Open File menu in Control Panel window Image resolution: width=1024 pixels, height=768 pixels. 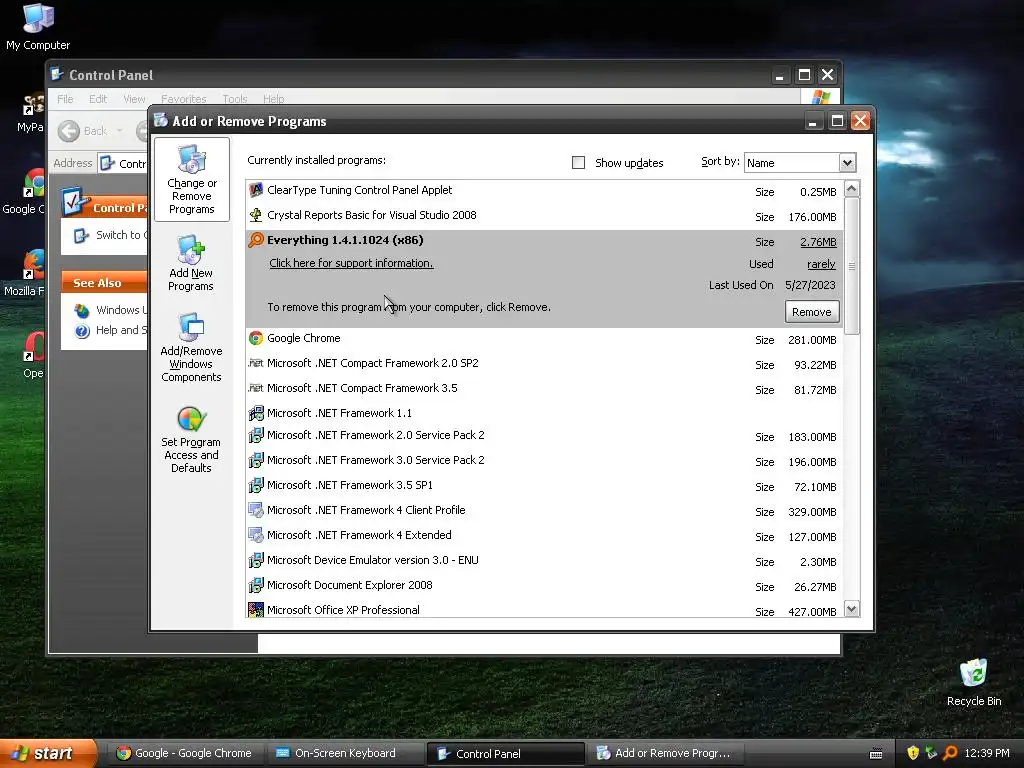point(65,99)
